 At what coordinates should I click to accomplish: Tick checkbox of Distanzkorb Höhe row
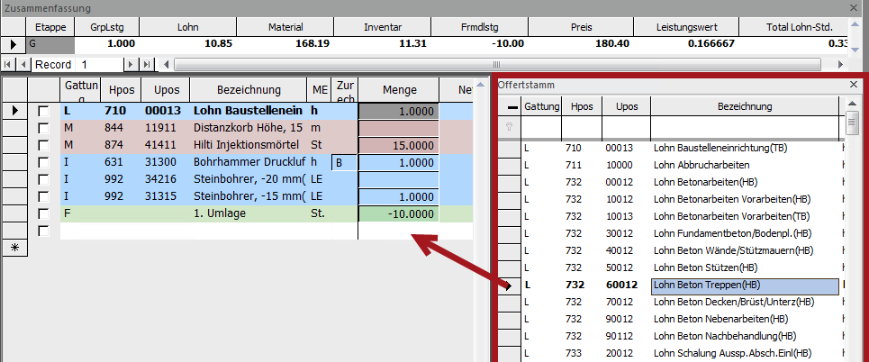[x=43, y=128]
